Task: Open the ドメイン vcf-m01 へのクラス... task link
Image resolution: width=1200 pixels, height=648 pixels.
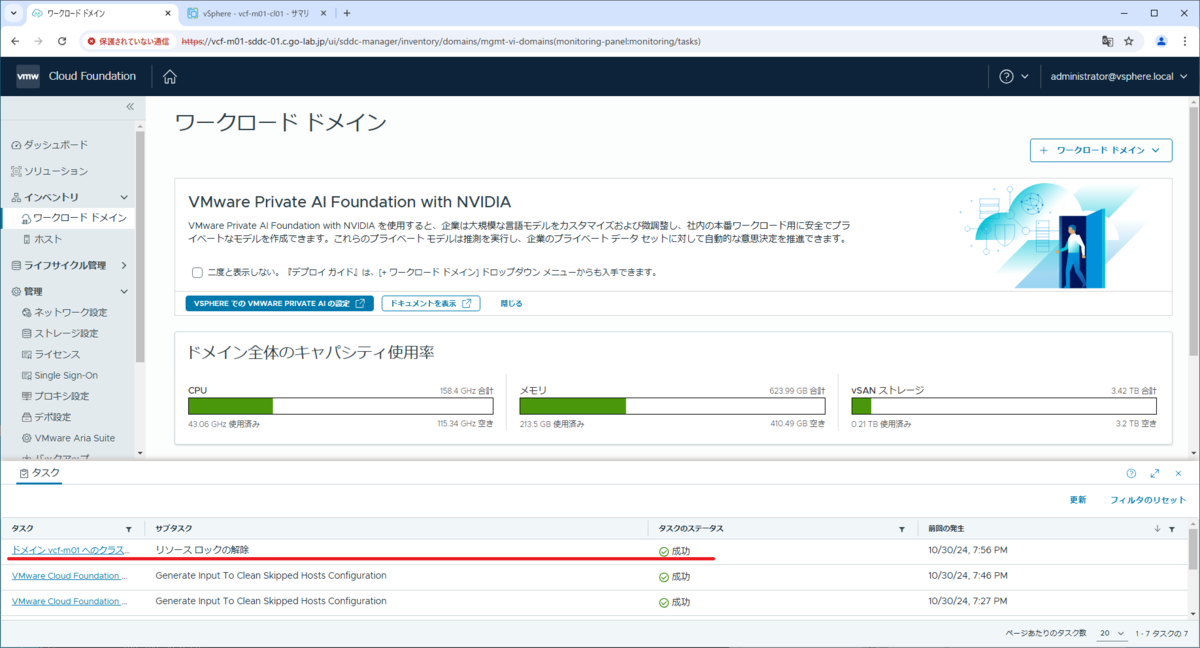Action: 69,550
